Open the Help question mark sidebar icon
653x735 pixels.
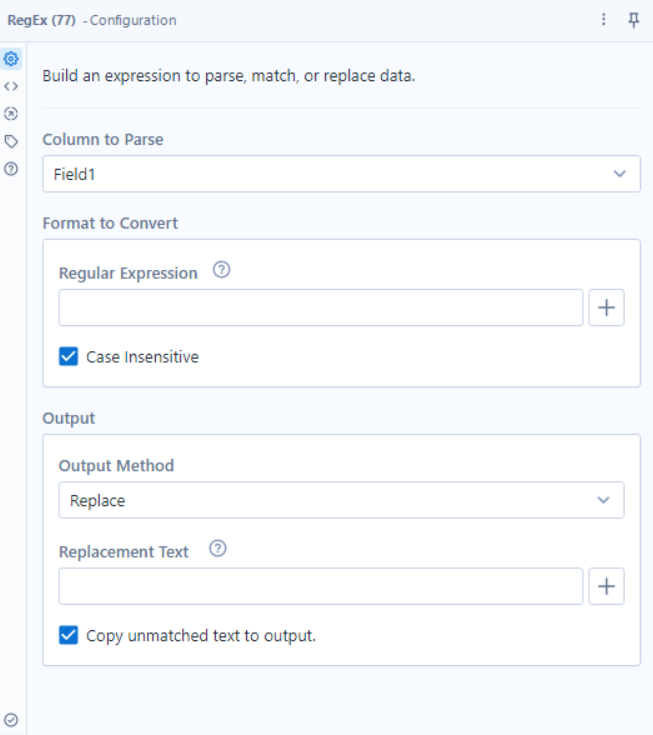13,169
